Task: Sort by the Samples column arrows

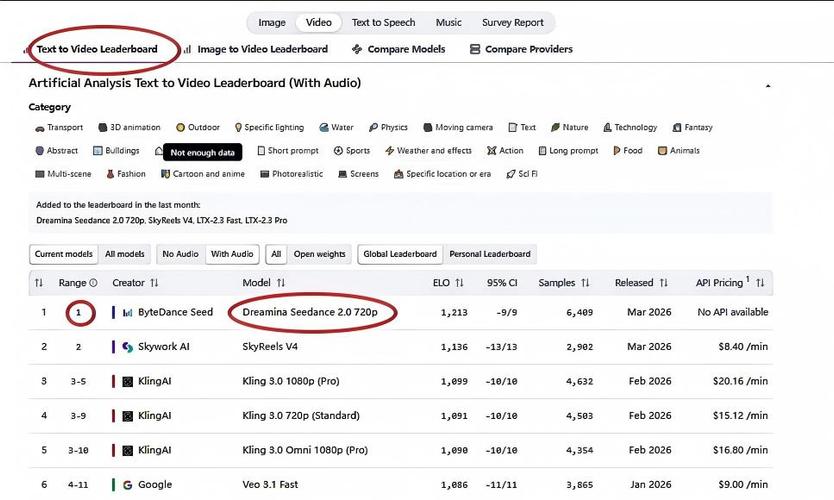Action: [x=585, y=283]
